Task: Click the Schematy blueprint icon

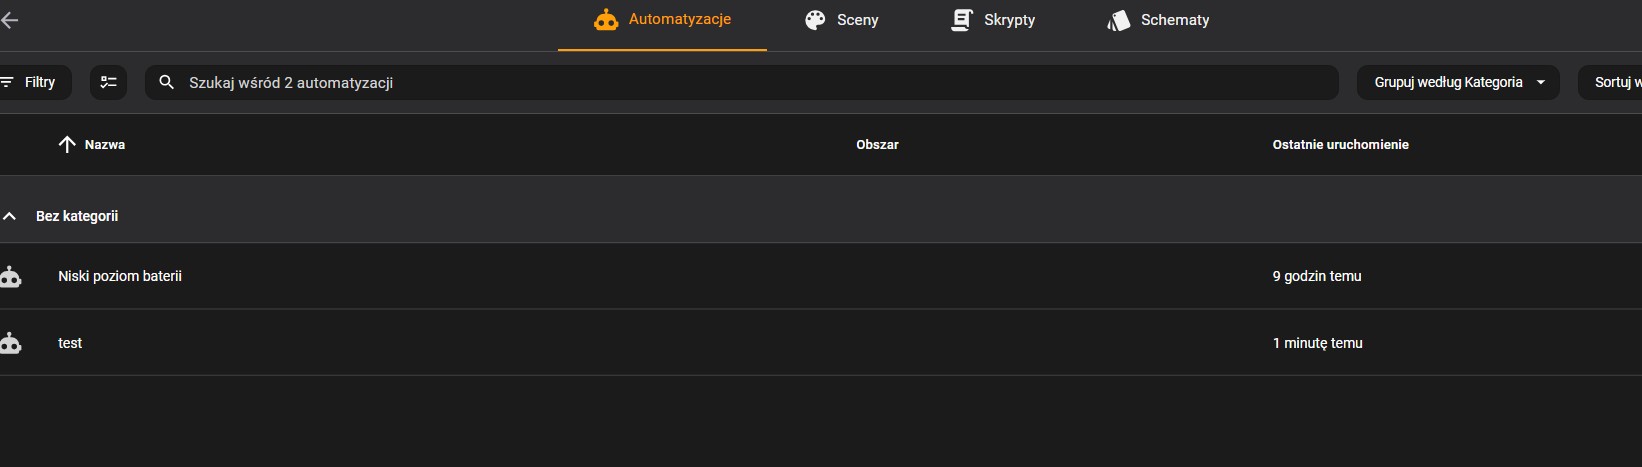Action: [x=1118, y=20]
